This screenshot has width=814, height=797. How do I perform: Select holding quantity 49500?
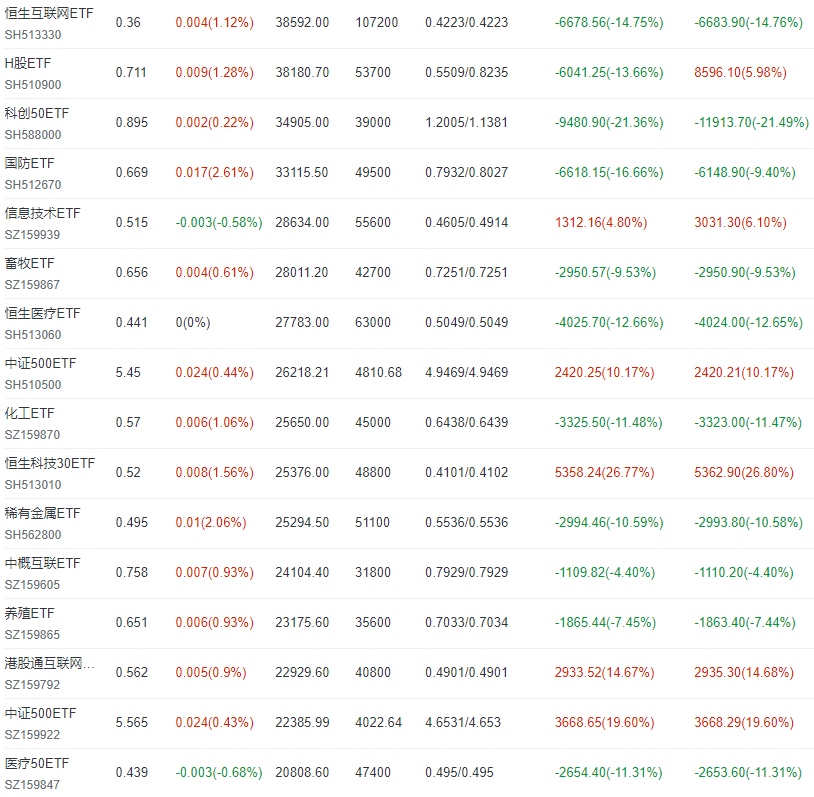coord(373,172)
